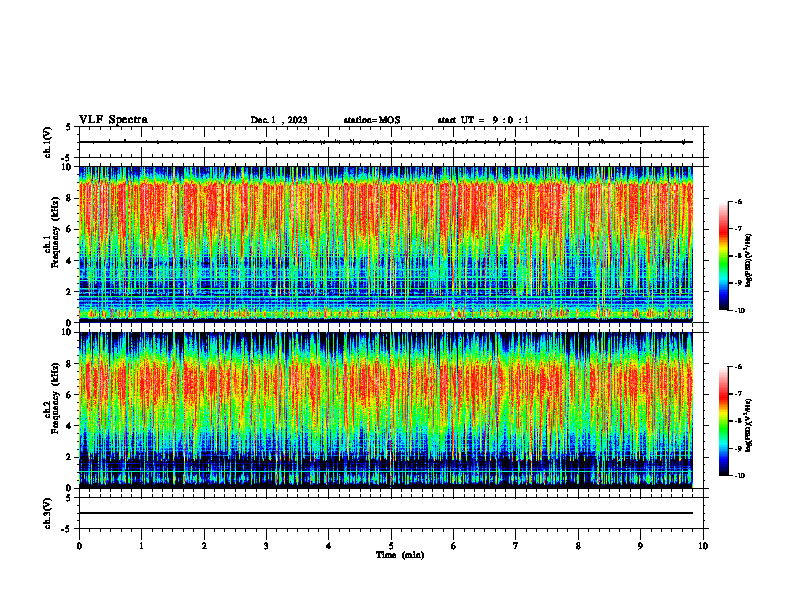Click inside the ch.1 spectrogram panel
Image resolution: width=792 pixels, height=612 pixels.
[x=385, y=244]
